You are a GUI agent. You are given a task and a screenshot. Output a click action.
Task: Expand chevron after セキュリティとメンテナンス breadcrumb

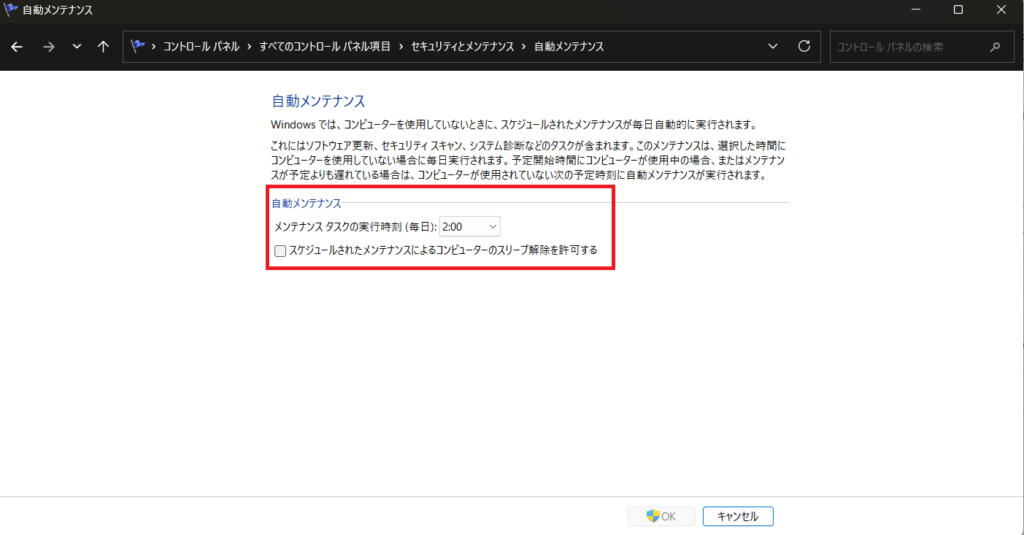click(524, 47)
